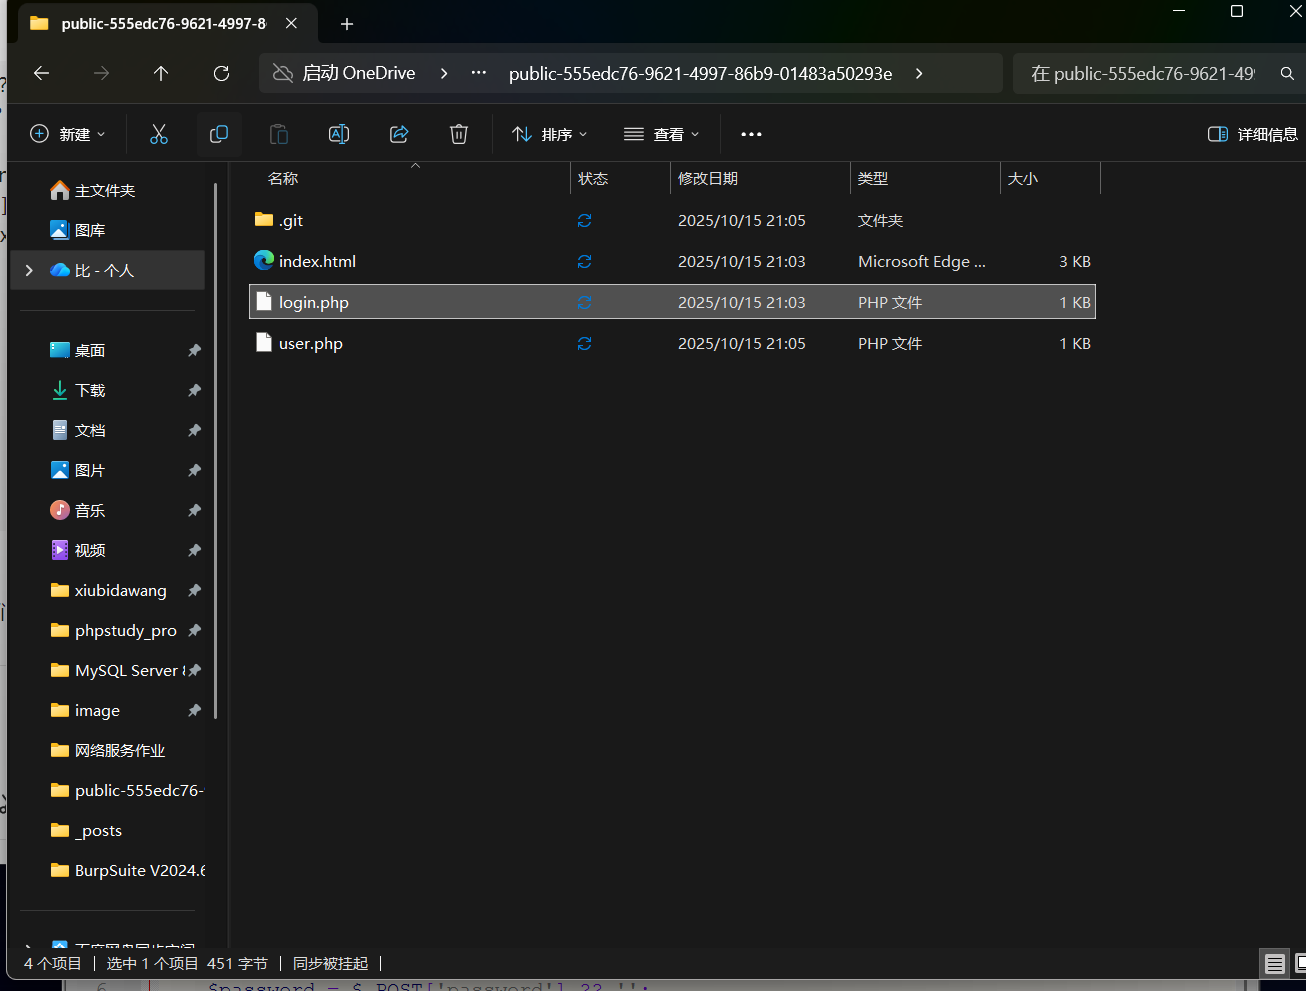Select the index.html file

tap(317, 261)
